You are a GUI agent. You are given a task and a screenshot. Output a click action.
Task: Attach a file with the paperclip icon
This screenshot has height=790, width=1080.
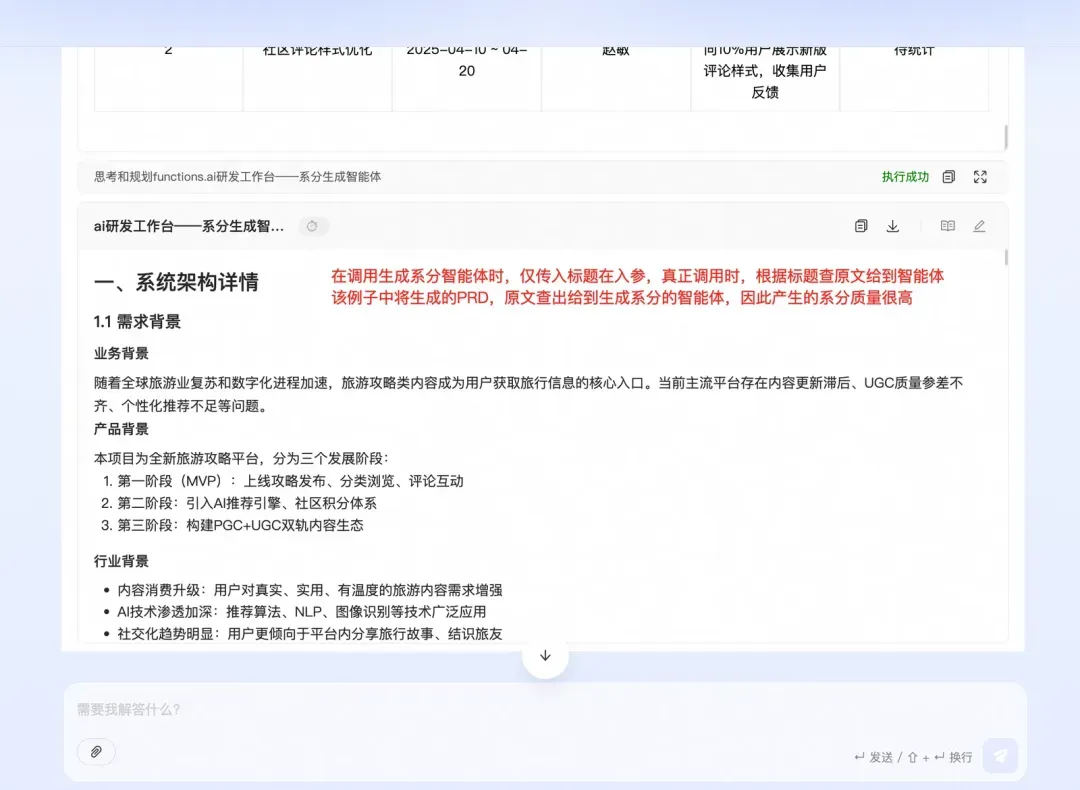point(96,751)
